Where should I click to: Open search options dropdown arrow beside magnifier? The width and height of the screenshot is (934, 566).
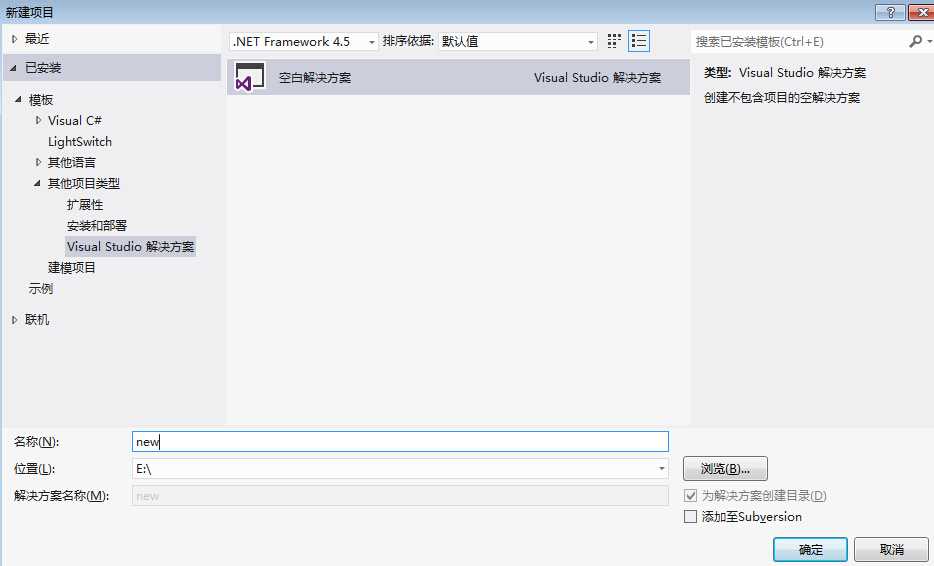929,41
